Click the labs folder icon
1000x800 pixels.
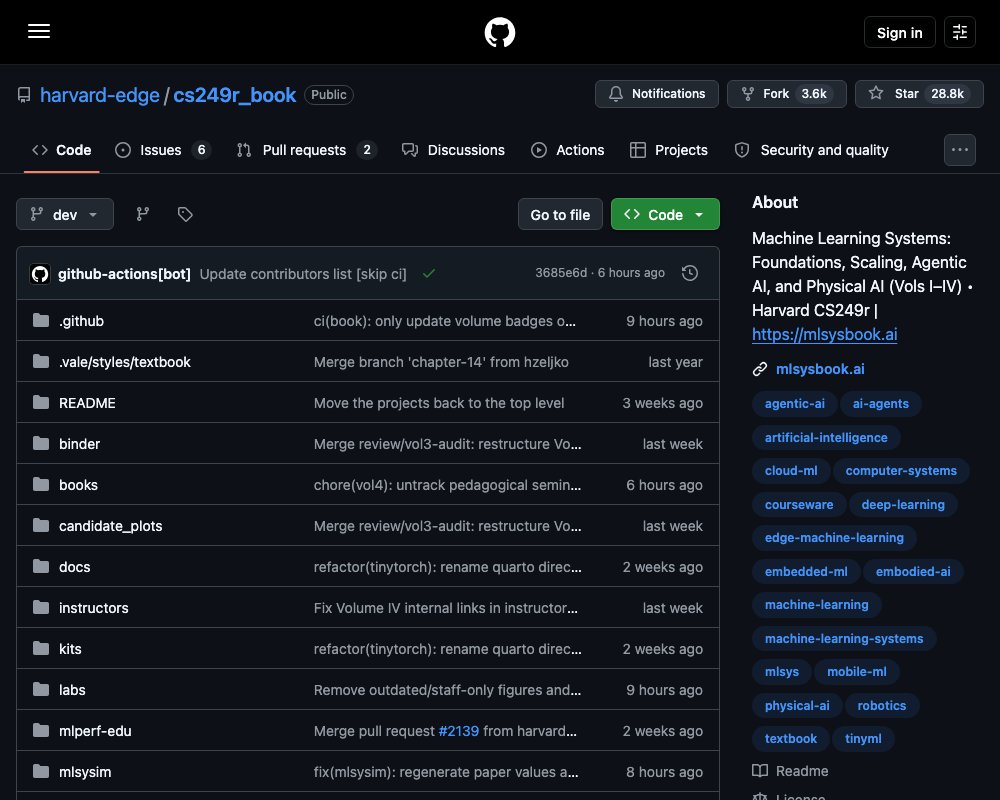point(41,689)
